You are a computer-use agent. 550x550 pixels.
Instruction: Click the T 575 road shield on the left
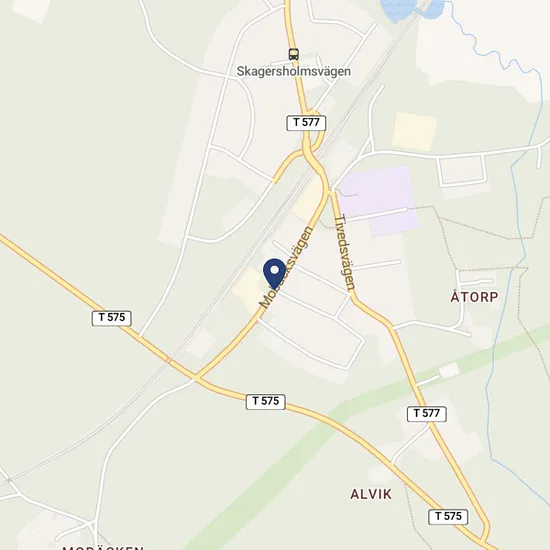coord(112,318)
